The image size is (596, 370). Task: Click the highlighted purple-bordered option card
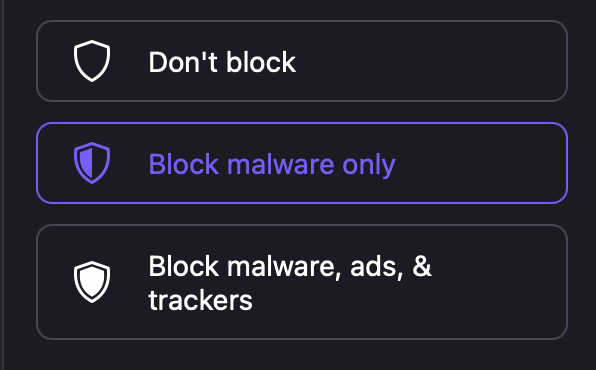coord(302,163)
